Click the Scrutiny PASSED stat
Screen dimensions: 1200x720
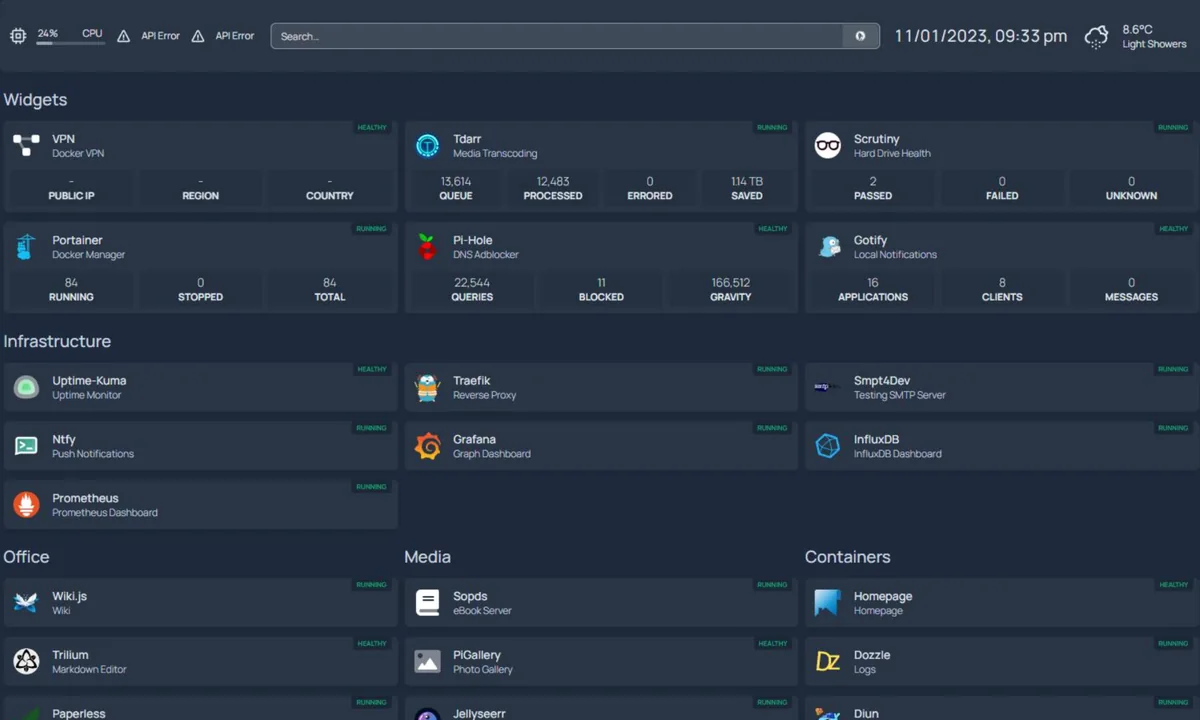pyautogui.click(x=873, y=188)
